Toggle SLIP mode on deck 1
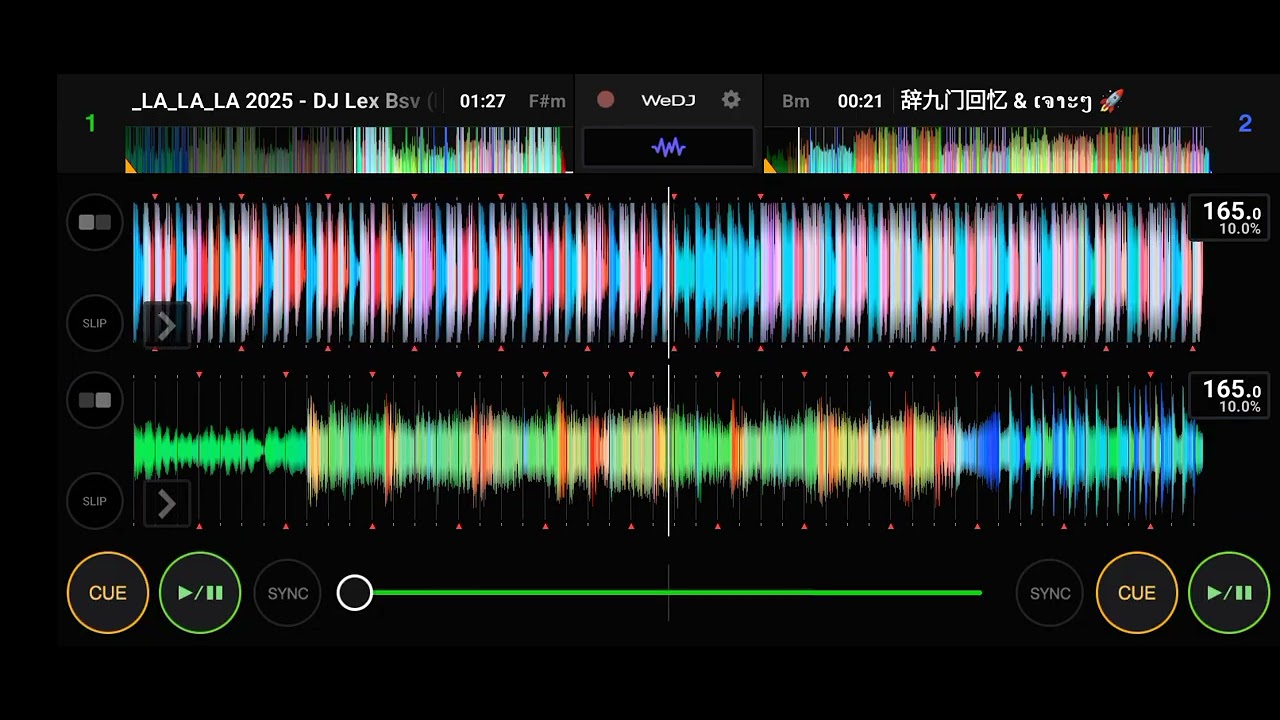1280x720 pixels. (x=95, y=323)
